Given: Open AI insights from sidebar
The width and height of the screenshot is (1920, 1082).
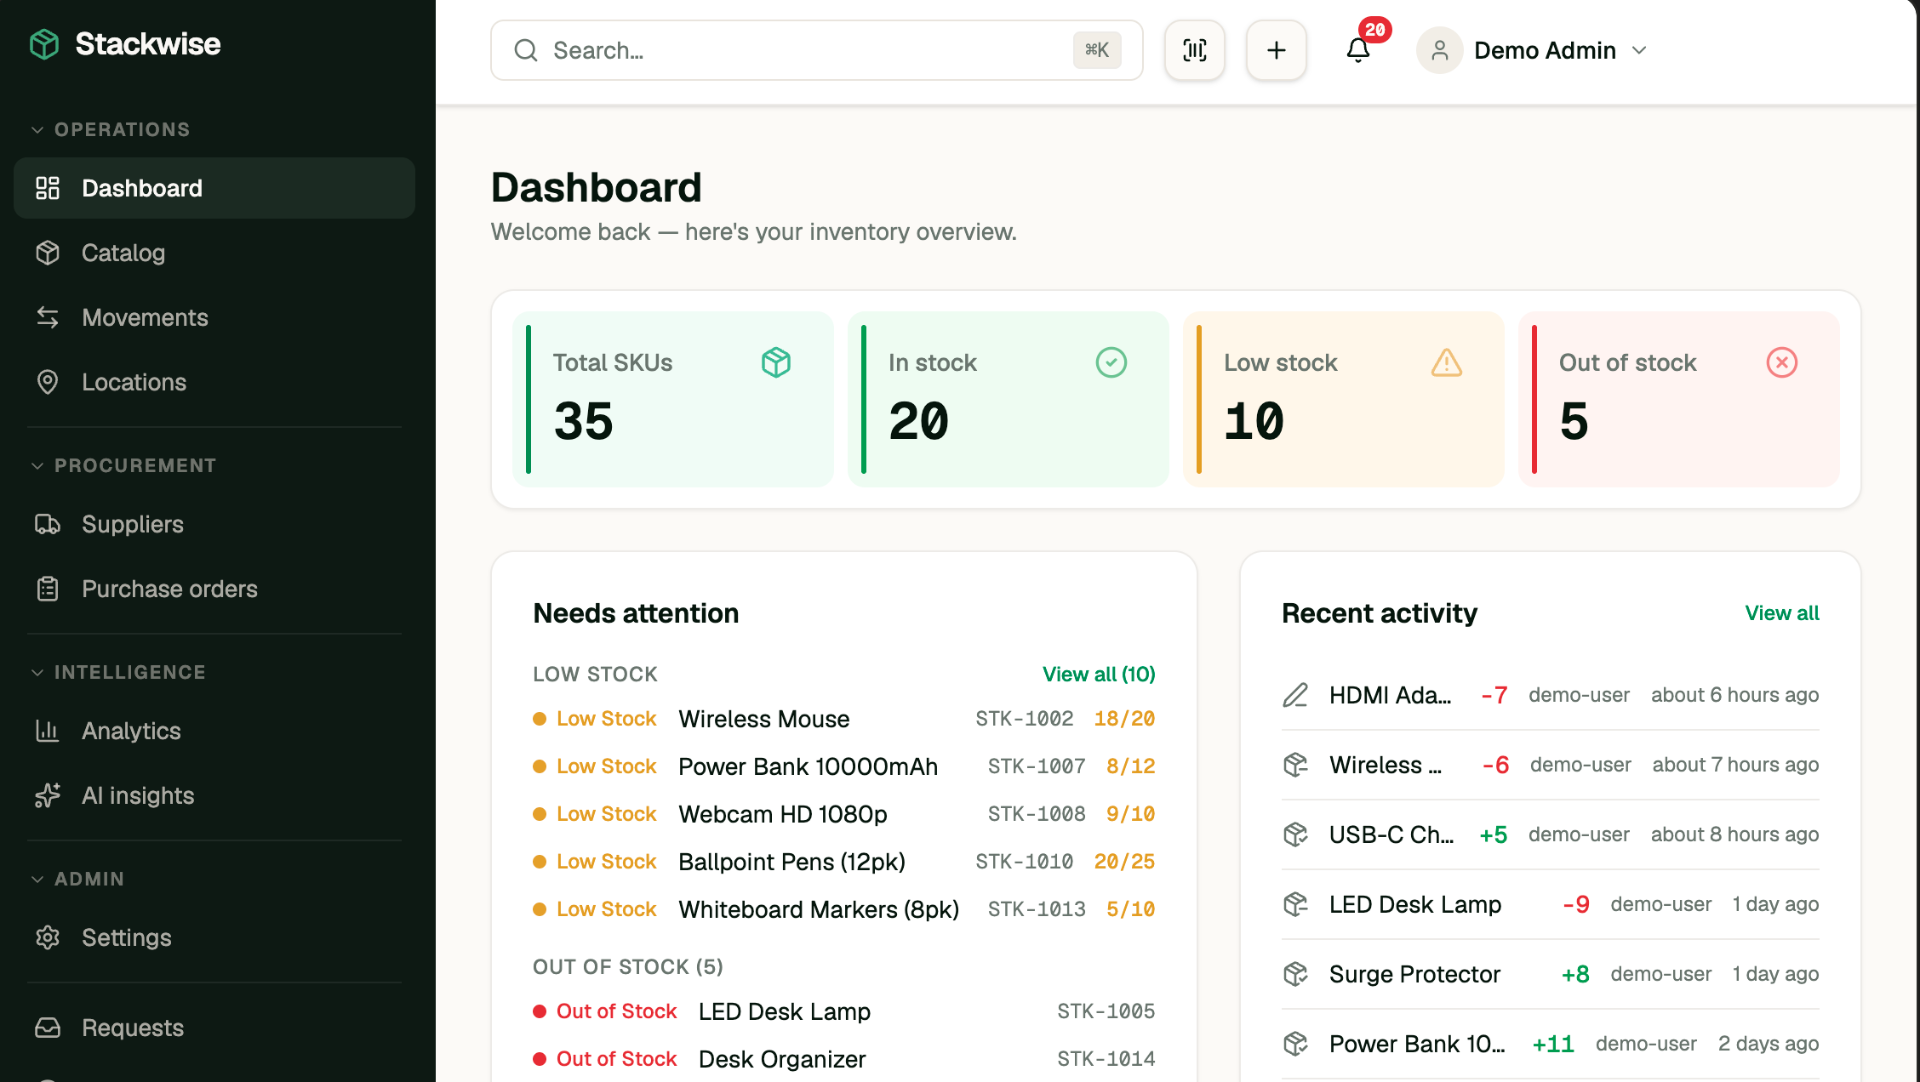Looking at the screenshot, I should [138, 795].
